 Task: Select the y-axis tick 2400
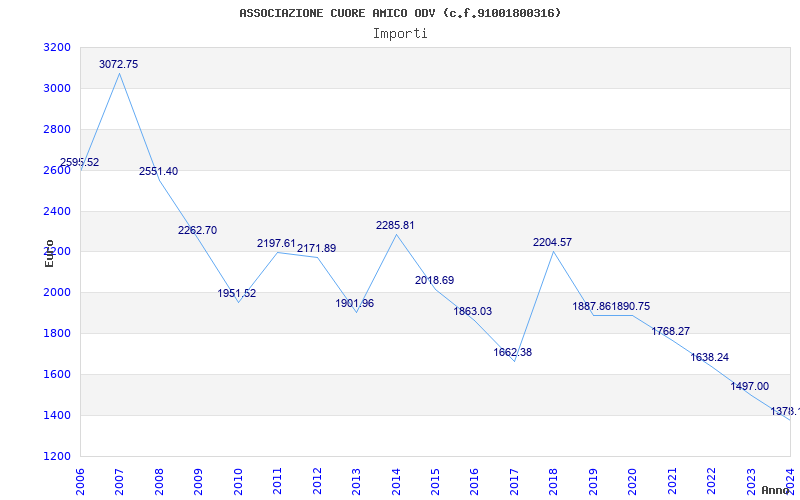coord(57,211)
